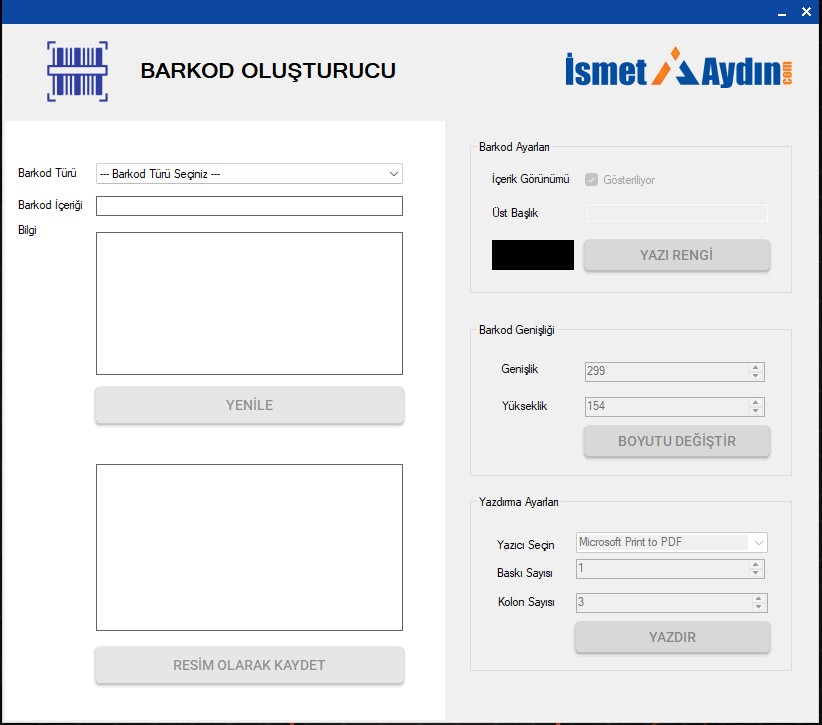Click the black text color swatch
This screenshot has height=725, width=822.
[532, 255]
